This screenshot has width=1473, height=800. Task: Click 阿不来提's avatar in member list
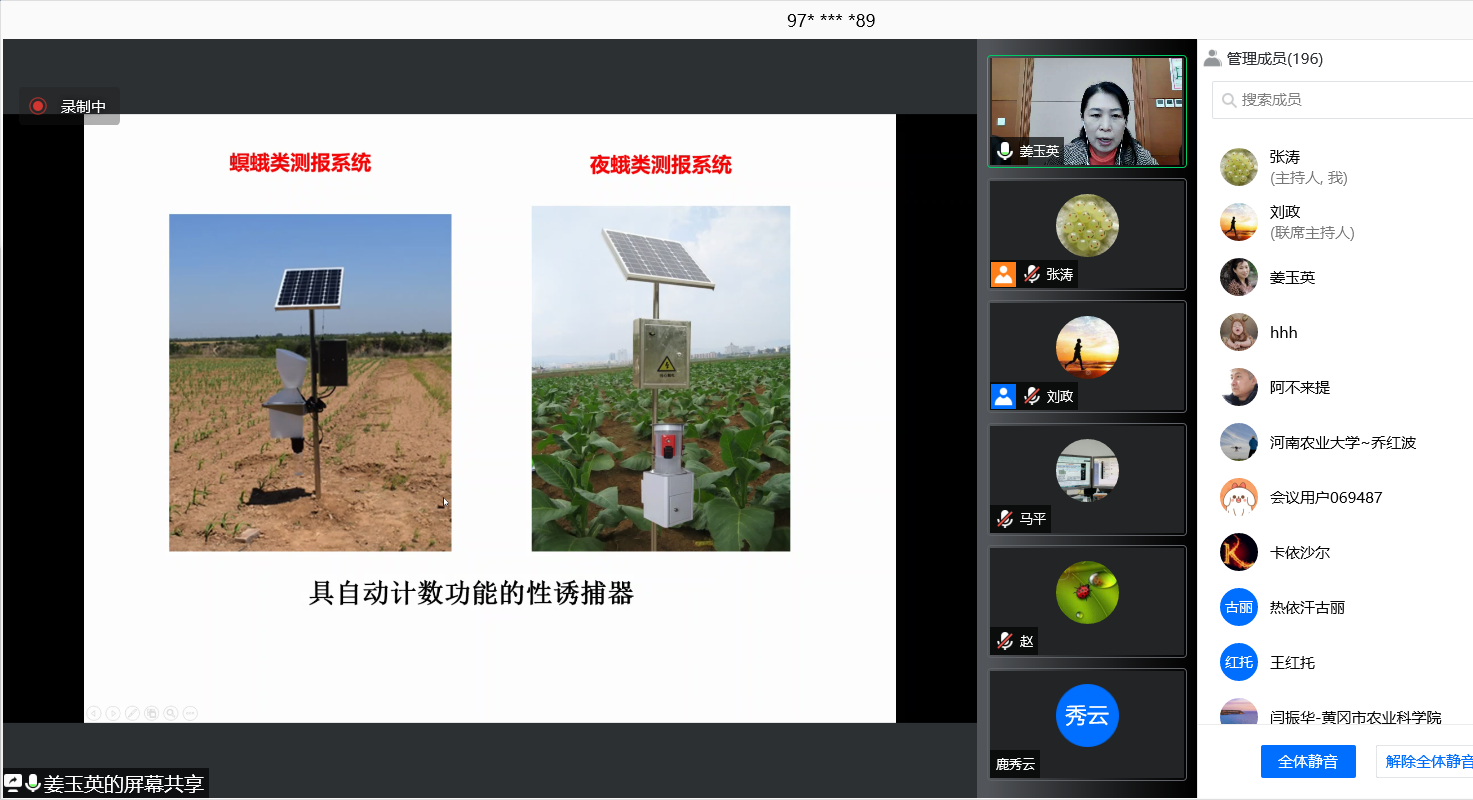pyautogui.click(x=1239, y=387)
